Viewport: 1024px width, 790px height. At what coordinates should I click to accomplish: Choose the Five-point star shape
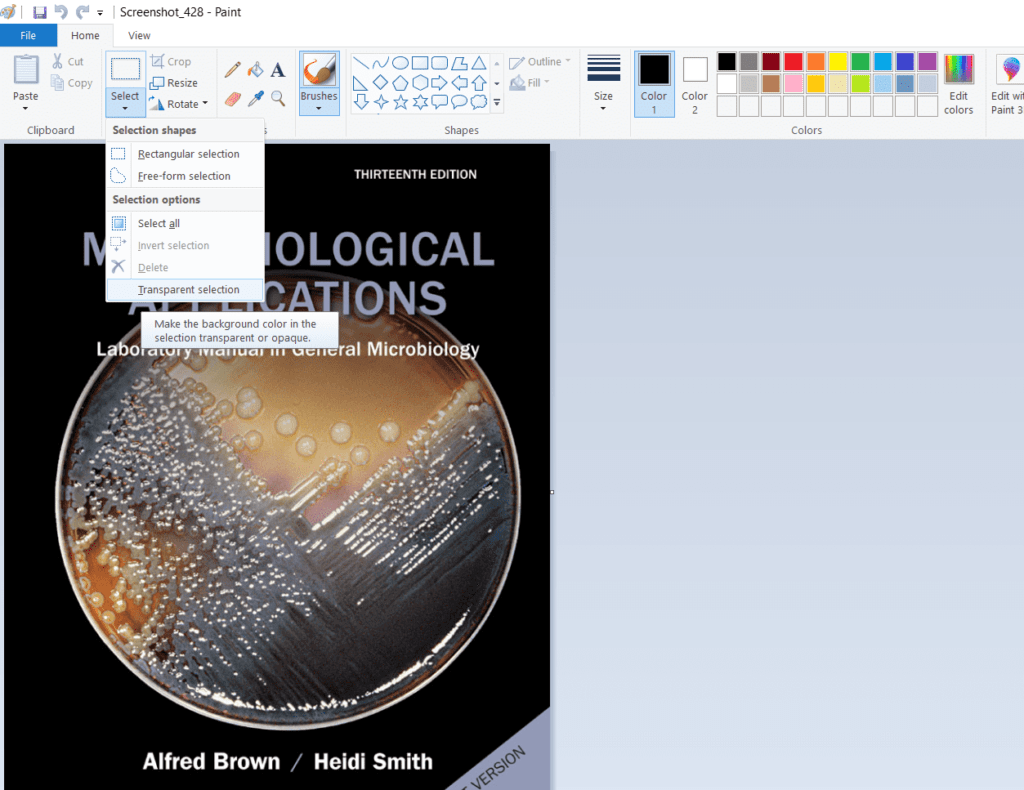click(400, 103)
